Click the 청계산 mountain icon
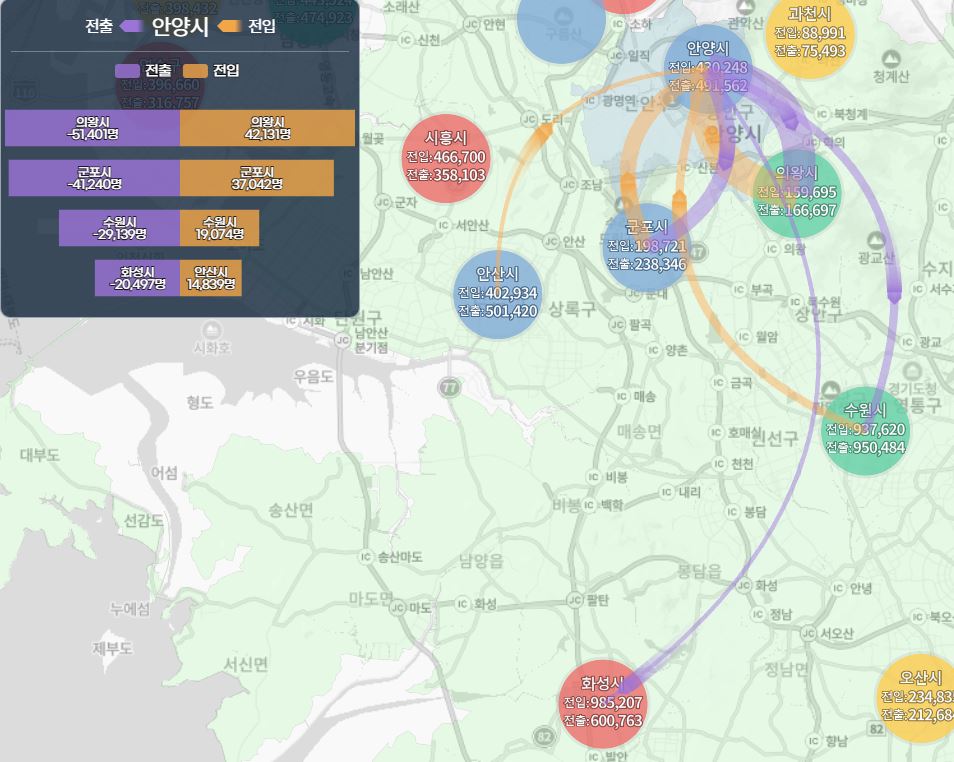 [890, 59]
